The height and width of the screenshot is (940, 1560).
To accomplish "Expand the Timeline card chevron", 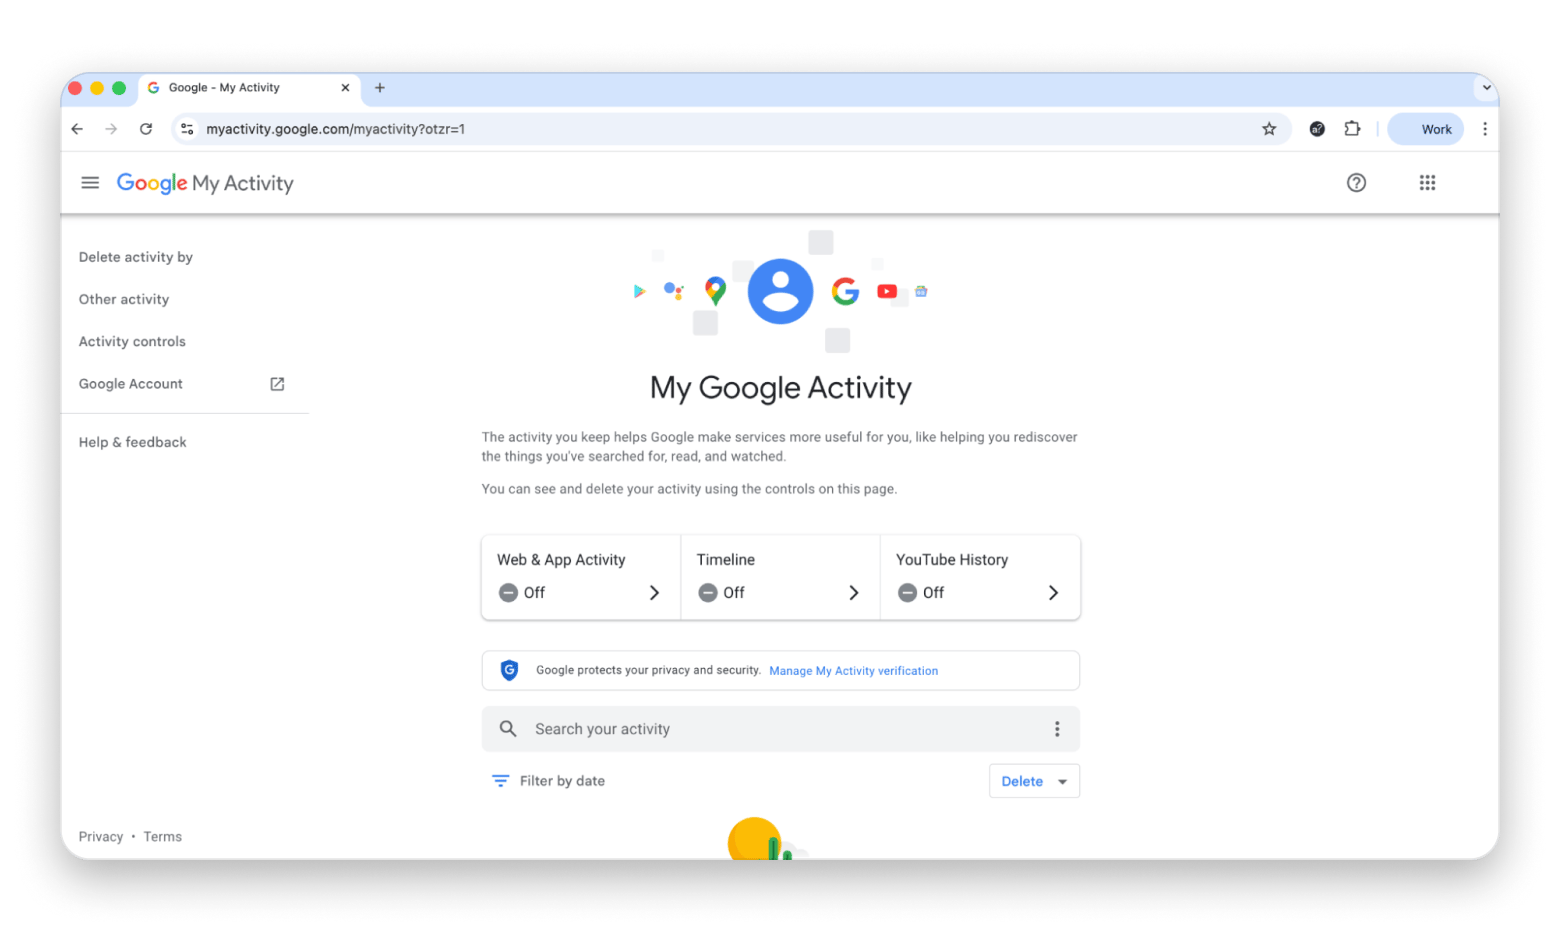I will coord(854,592).
